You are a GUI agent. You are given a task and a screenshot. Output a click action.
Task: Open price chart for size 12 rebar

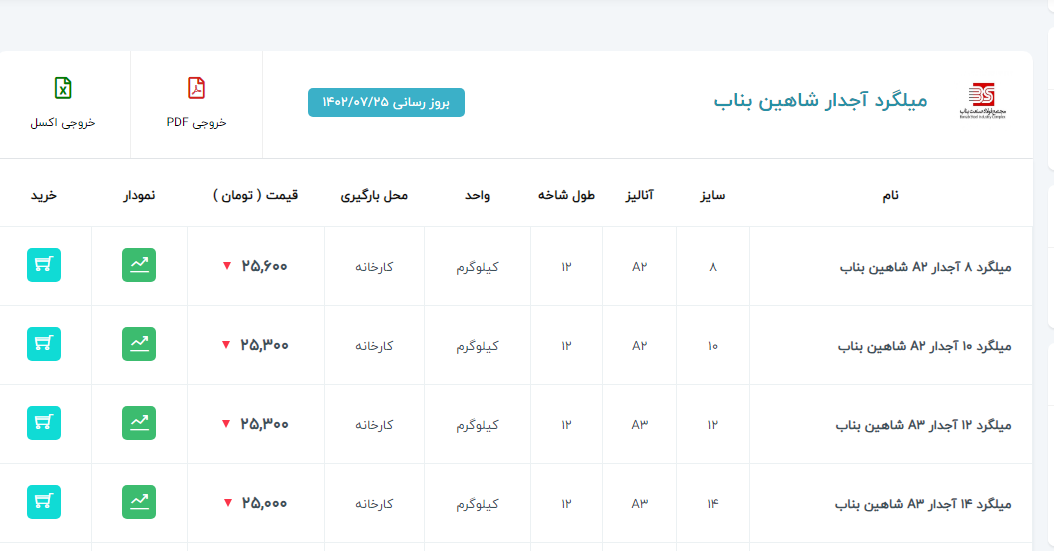[x=139, y=423]
